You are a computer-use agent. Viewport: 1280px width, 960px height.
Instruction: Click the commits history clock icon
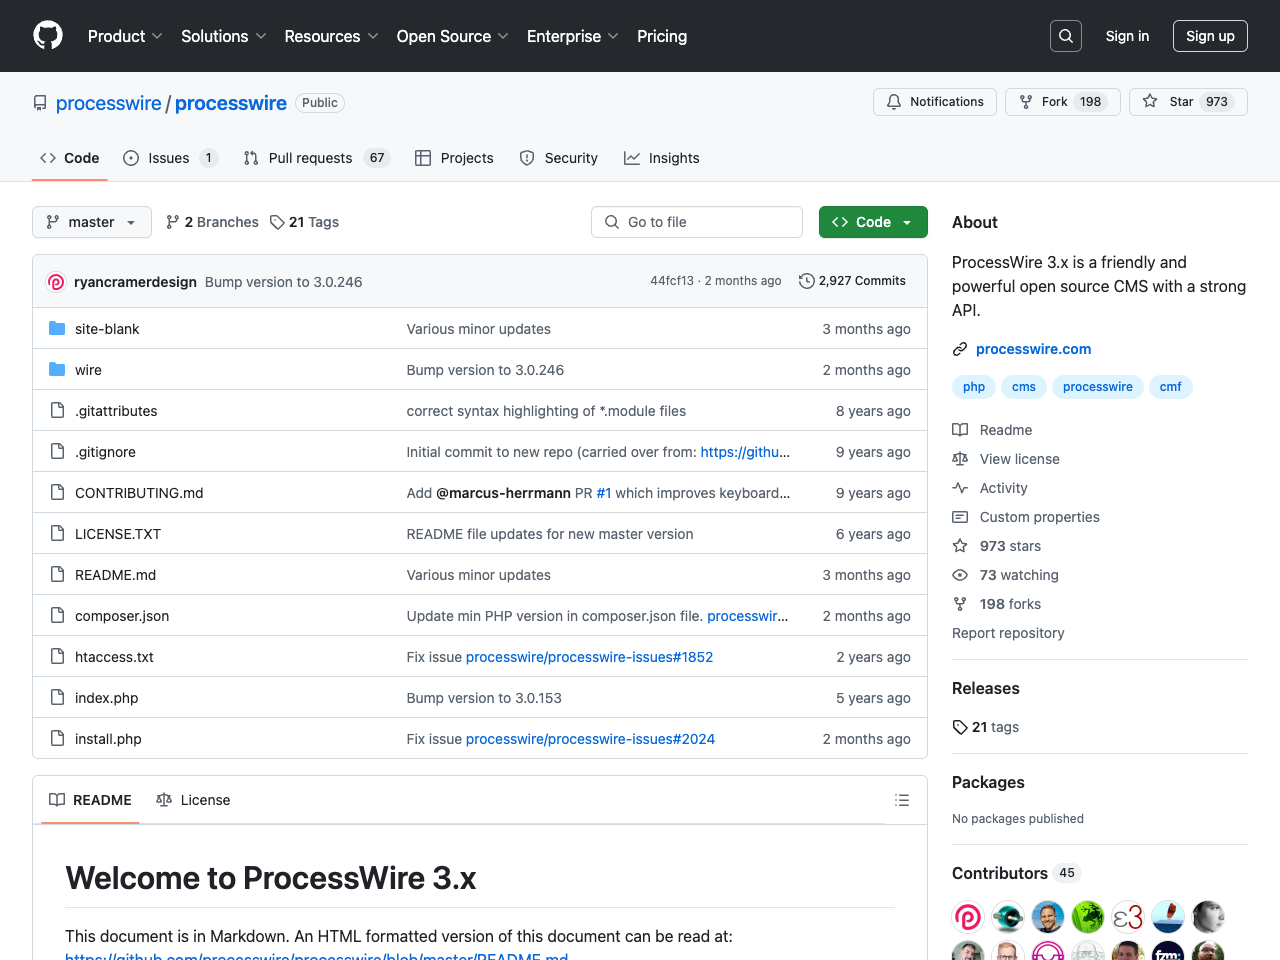coord(806,281)
